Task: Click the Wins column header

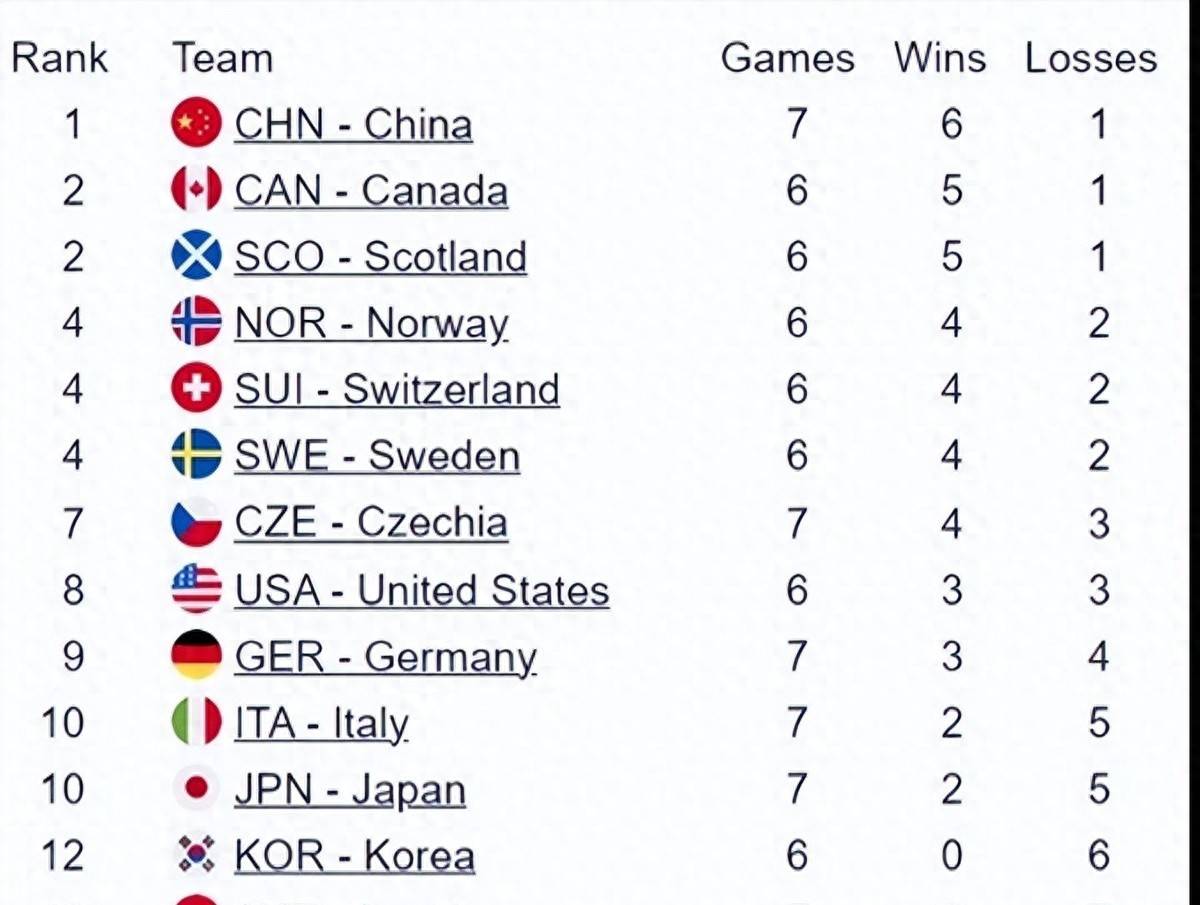Action: pyautogui.click(x=939, y=57)
